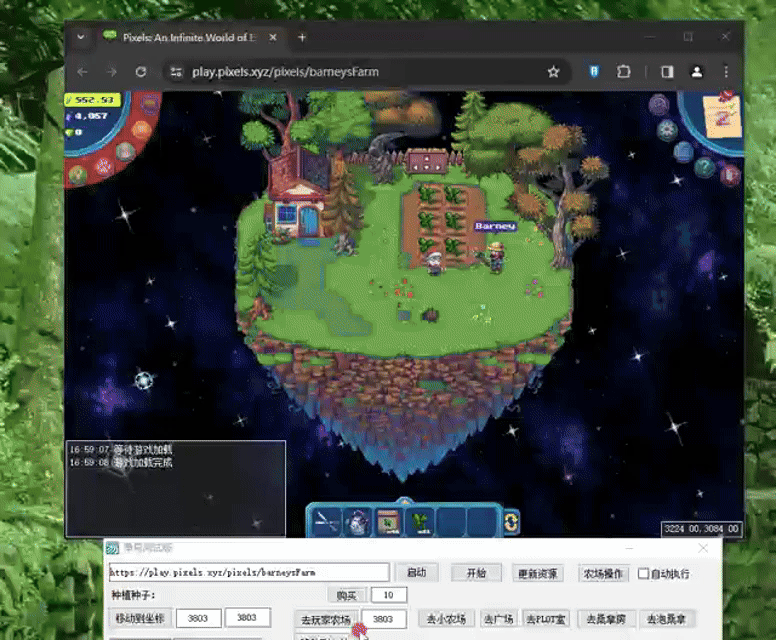Open the browser profile icon
Screen dimensions: 776x640
[697, 72]
